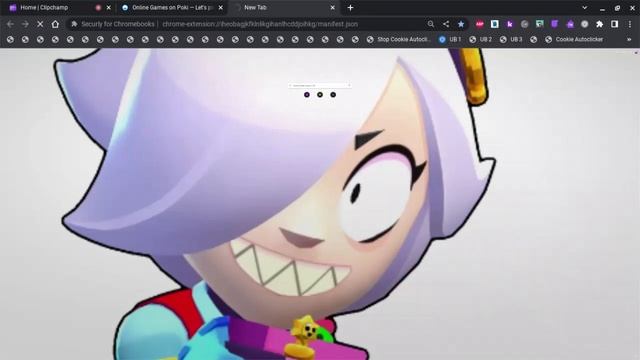Close the New Tab tab
The width and height of the screenshot is (640, 360).
(x=332, y=8)
